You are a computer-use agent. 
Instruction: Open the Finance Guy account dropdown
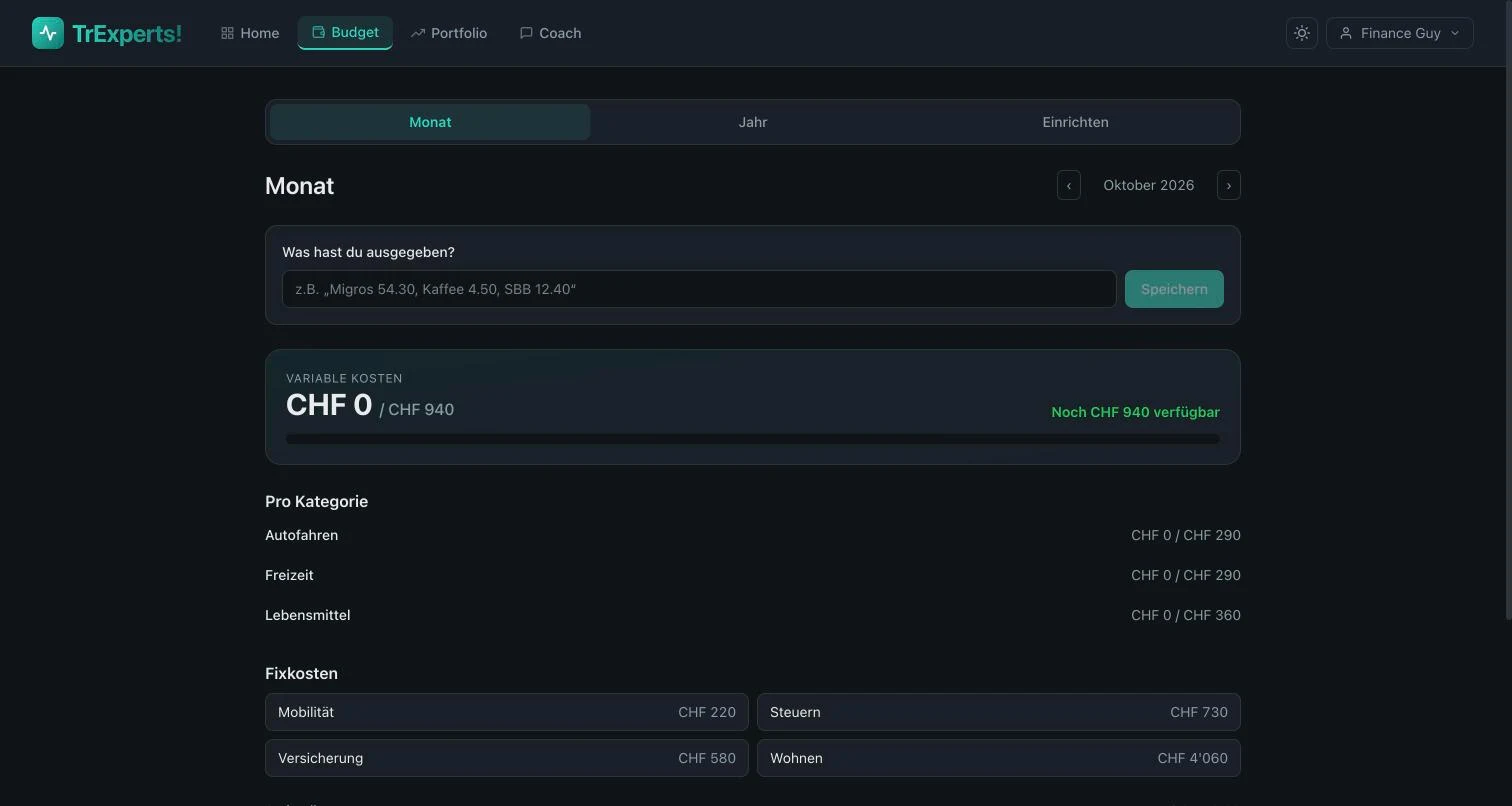click(1399, 33)
